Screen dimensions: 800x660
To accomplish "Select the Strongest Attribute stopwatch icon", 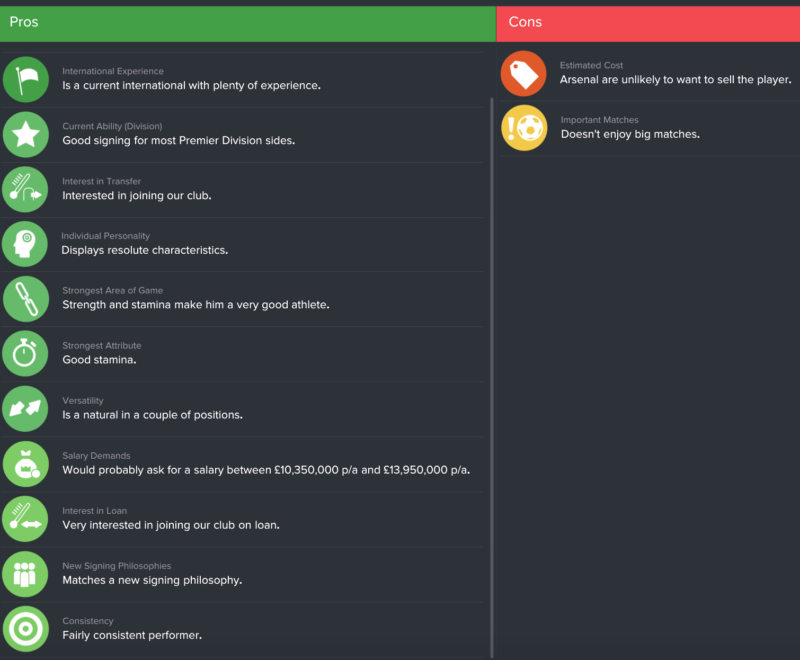I will click(x=25, y=353).
